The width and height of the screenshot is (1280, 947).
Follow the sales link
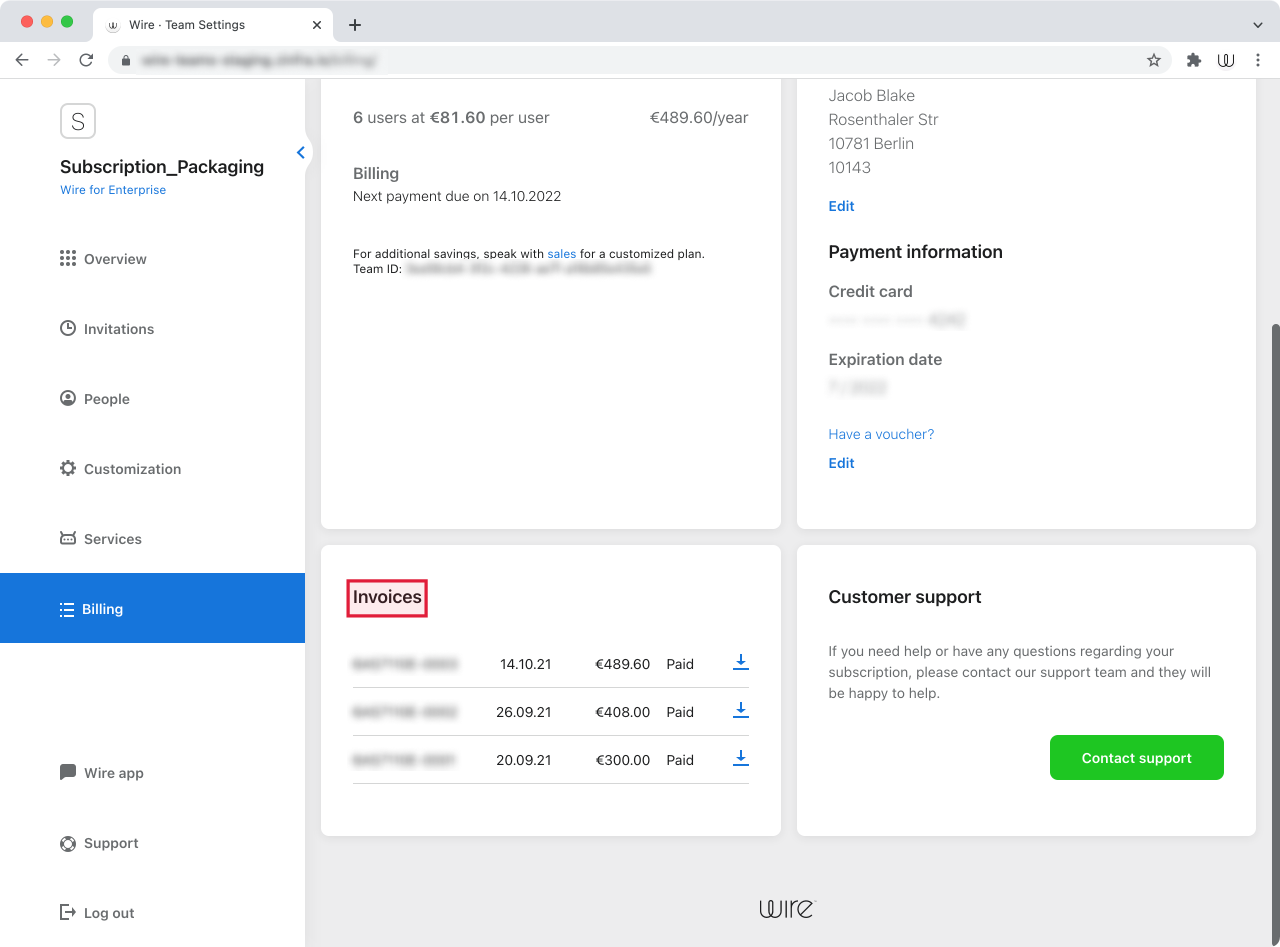pos(561,254)
